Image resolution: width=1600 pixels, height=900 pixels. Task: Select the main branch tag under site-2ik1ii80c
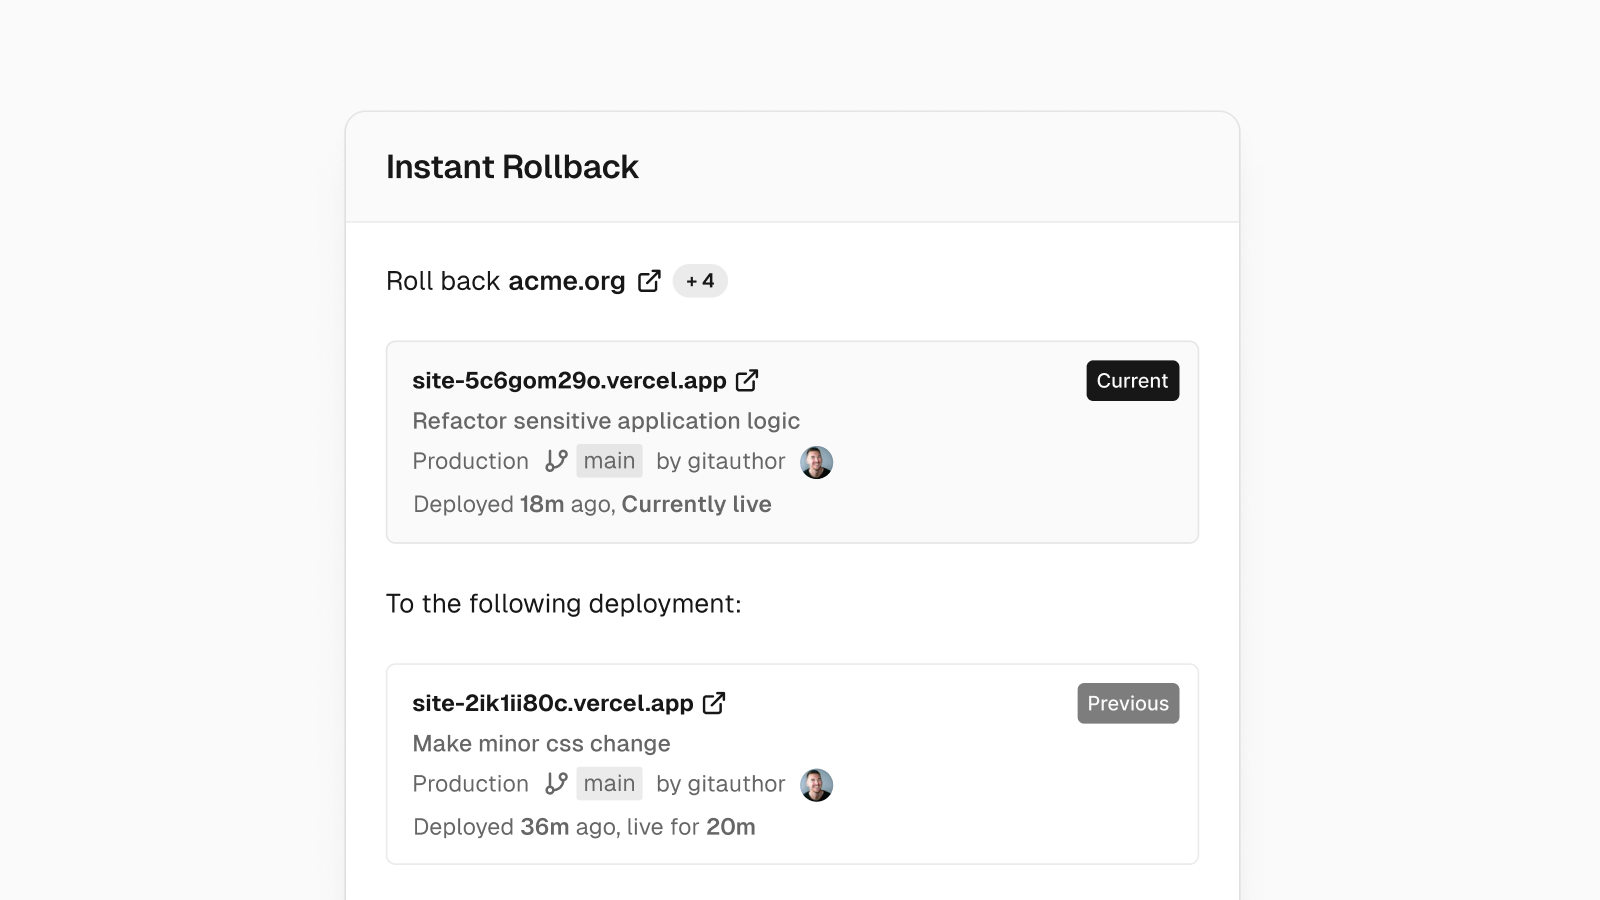point(609,784)
